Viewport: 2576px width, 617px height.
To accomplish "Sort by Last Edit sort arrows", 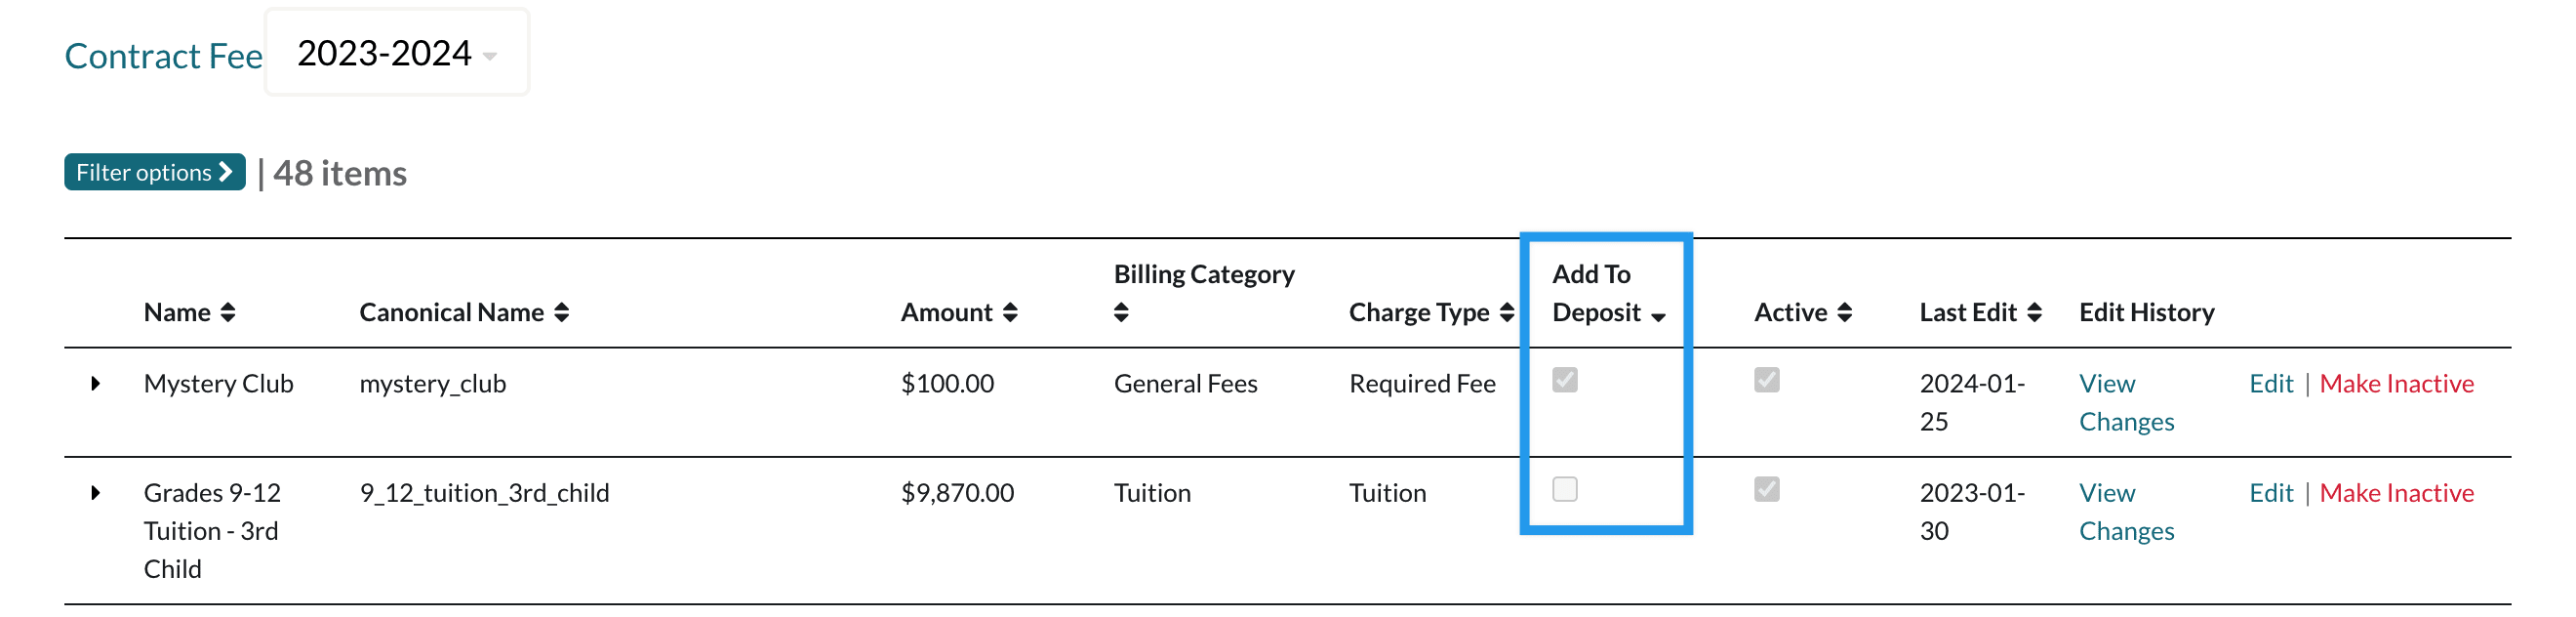I will 2034,313.
